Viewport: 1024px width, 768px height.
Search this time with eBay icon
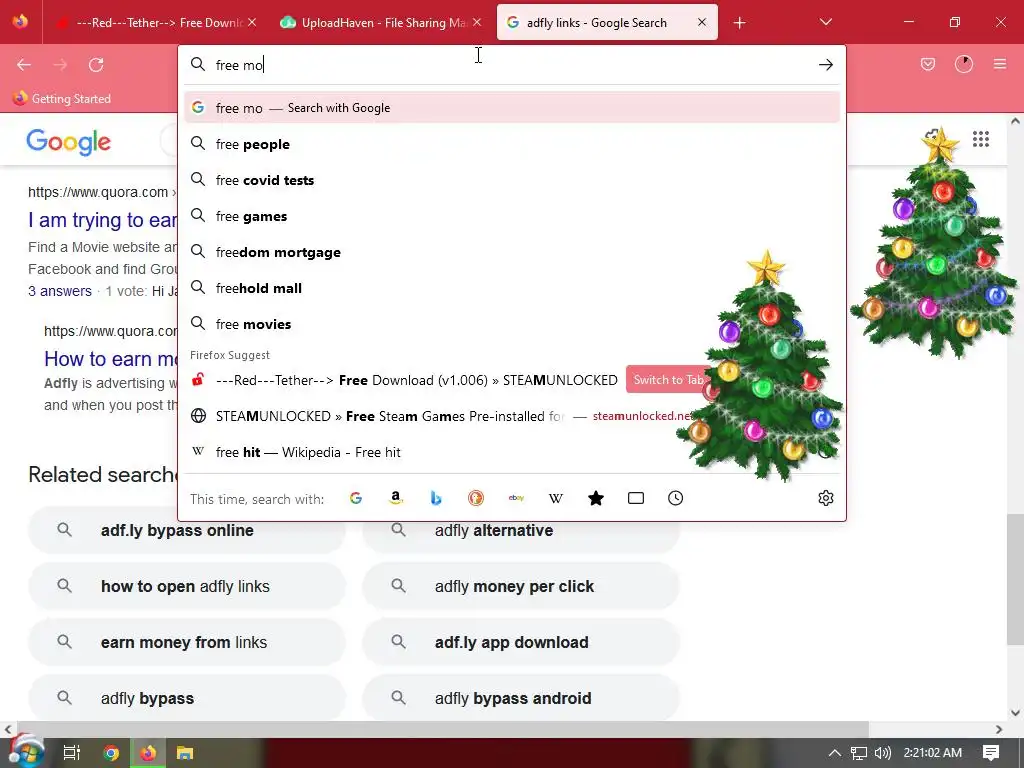tap(516, 498)
